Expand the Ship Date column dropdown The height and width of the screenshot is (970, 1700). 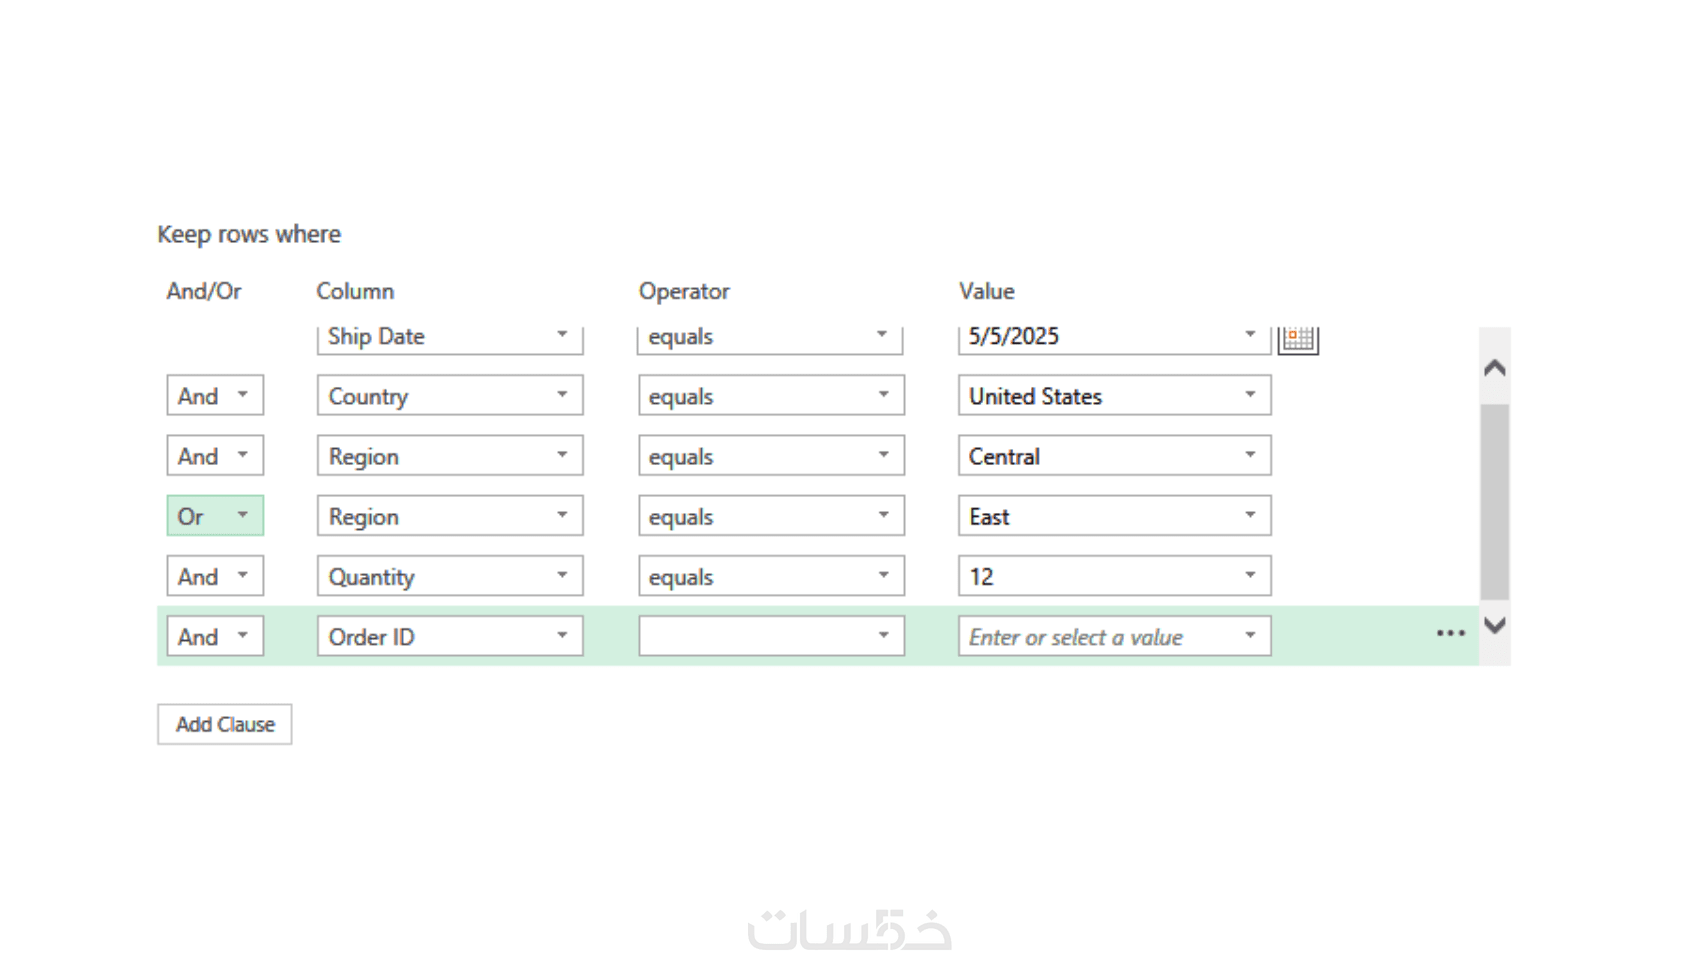pyautogui.click(x=450, y=339)
